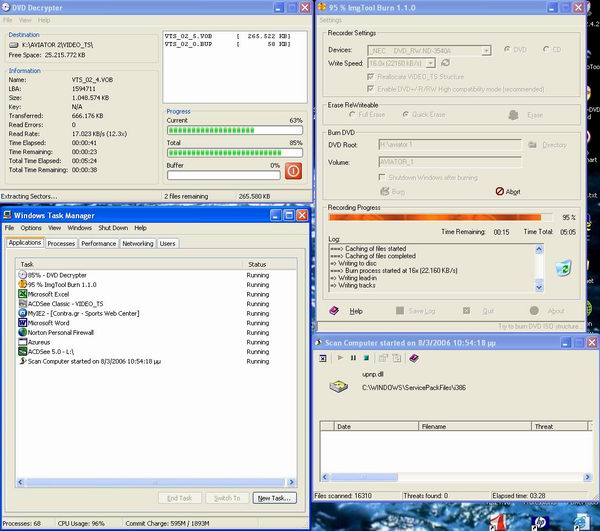Click the End Task button
600x531 pixels.
tap(179, 498)
